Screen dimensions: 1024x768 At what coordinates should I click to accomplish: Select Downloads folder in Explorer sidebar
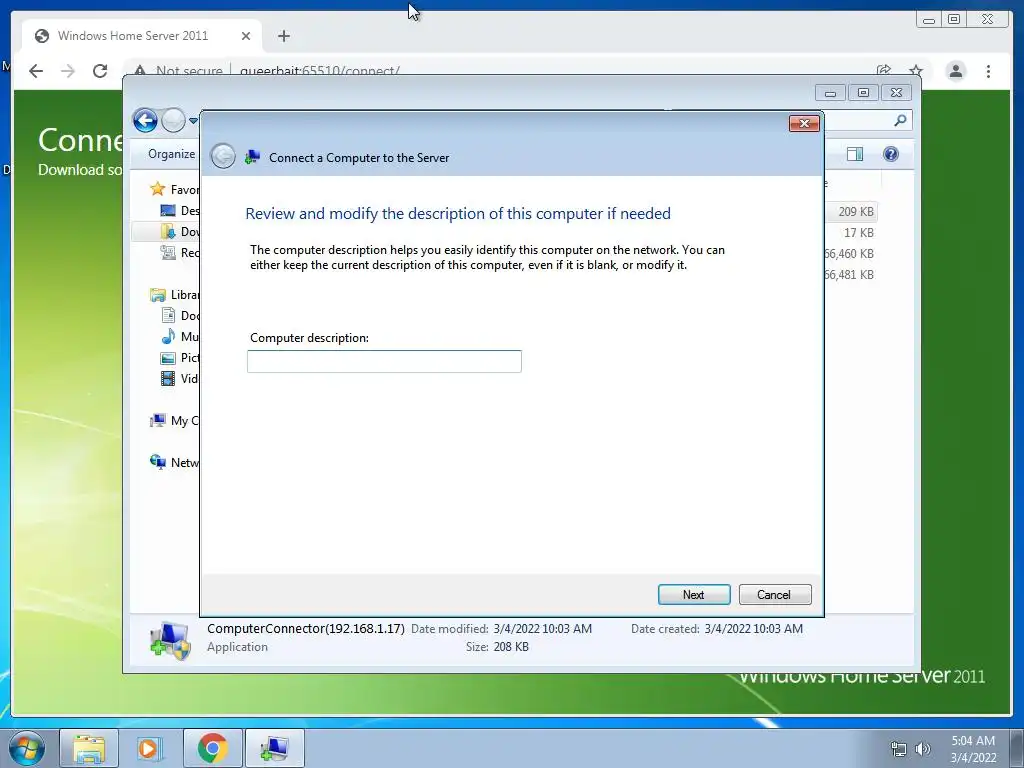(179, 231)
